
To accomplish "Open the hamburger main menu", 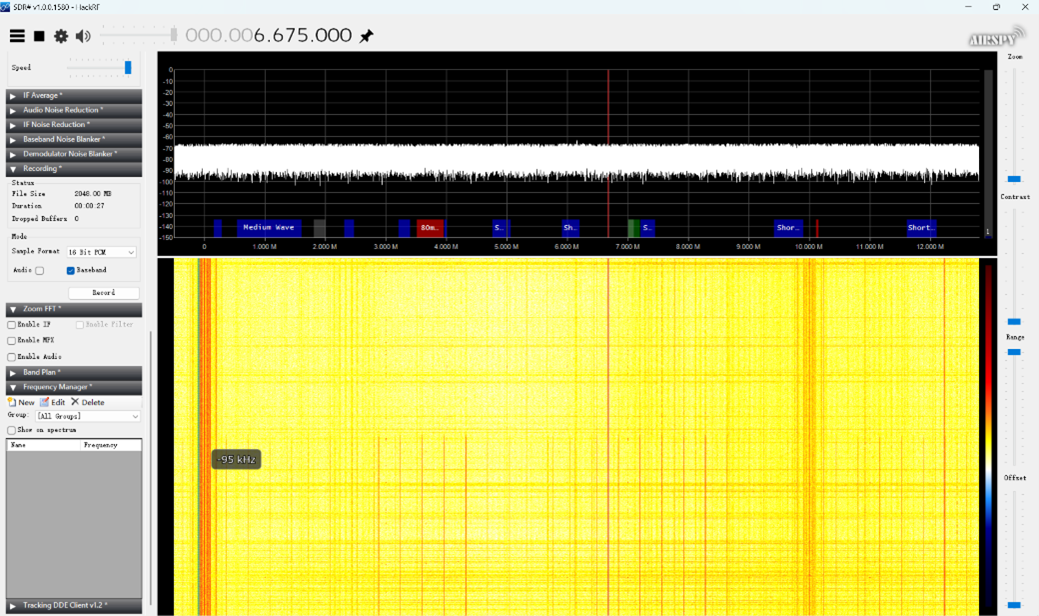I will click(x=17, y=36).
